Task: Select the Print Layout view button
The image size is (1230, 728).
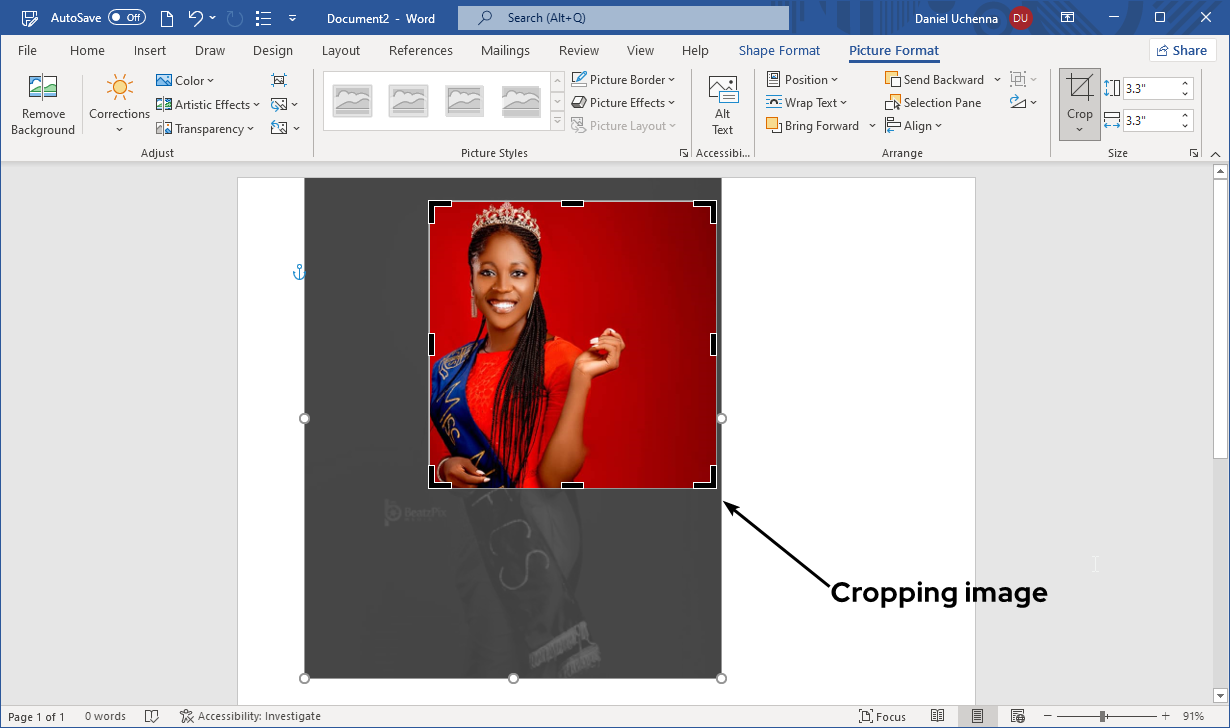Action: tap(977, 716)
